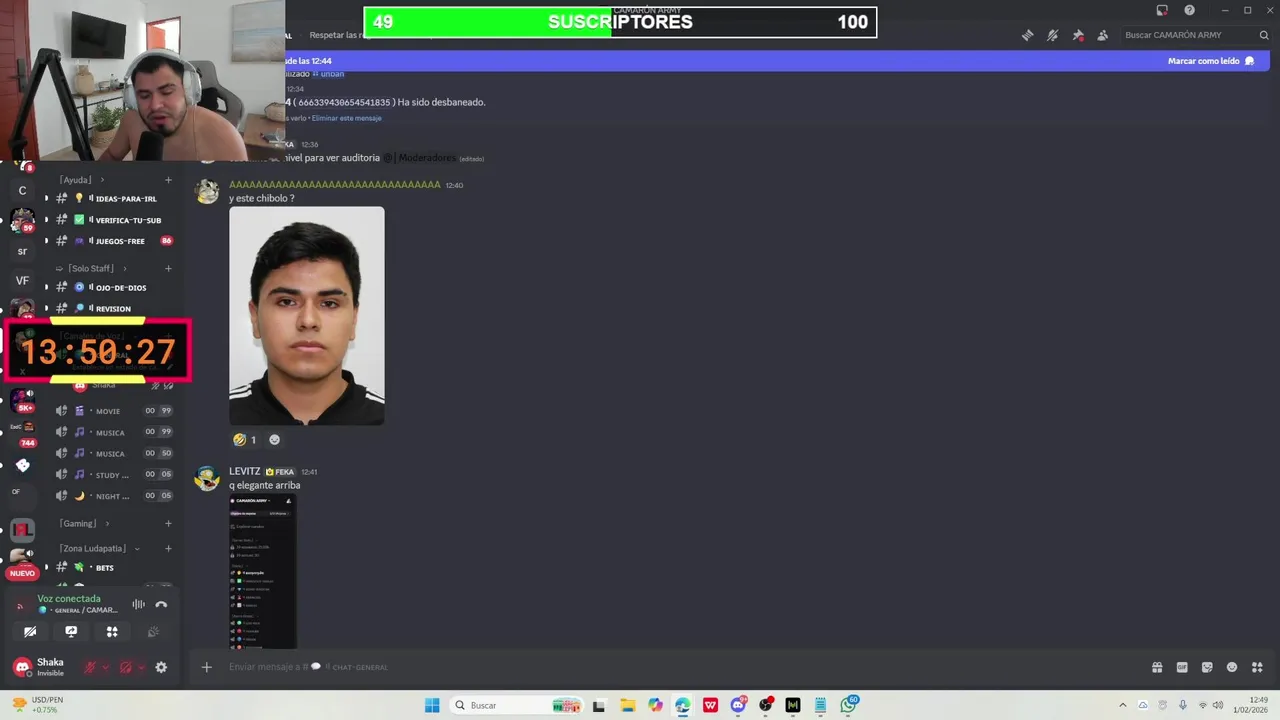Join the STUDY voice channel
This screenshot has height=720, width=1280.
click(112, 475)
